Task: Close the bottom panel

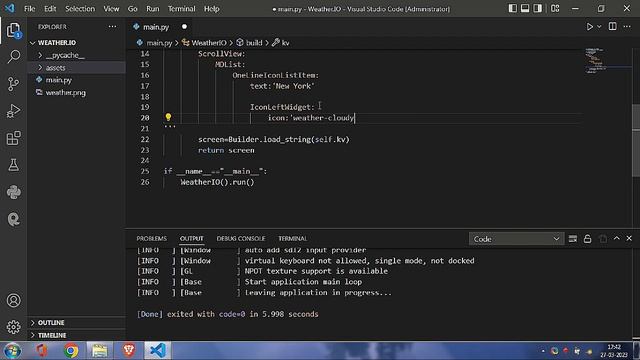Action: [x=629, y=238]
